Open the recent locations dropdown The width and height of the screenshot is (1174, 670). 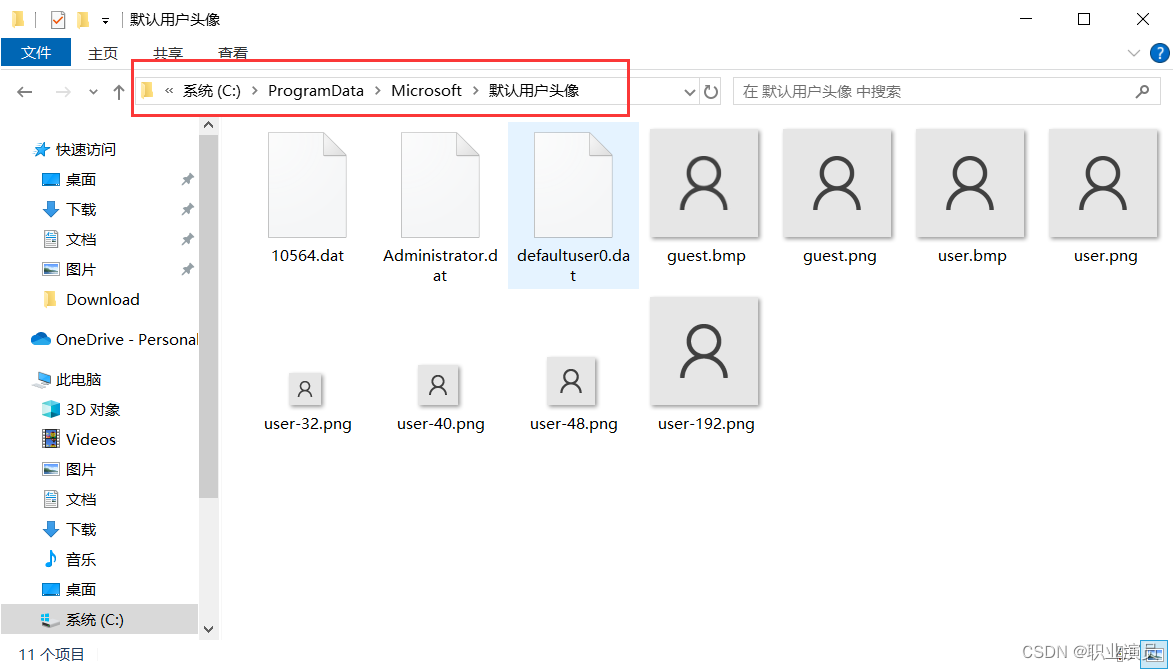(93, 92)
